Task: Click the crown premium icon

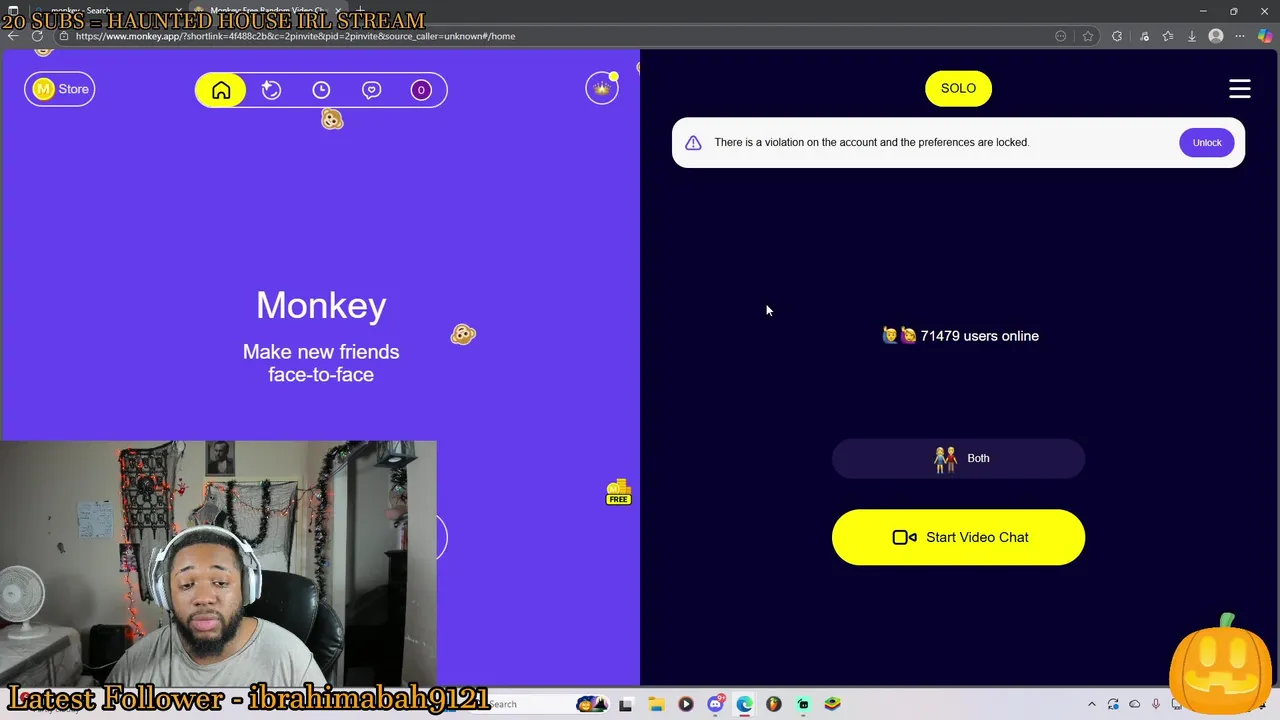Action: tap(602, 89)
